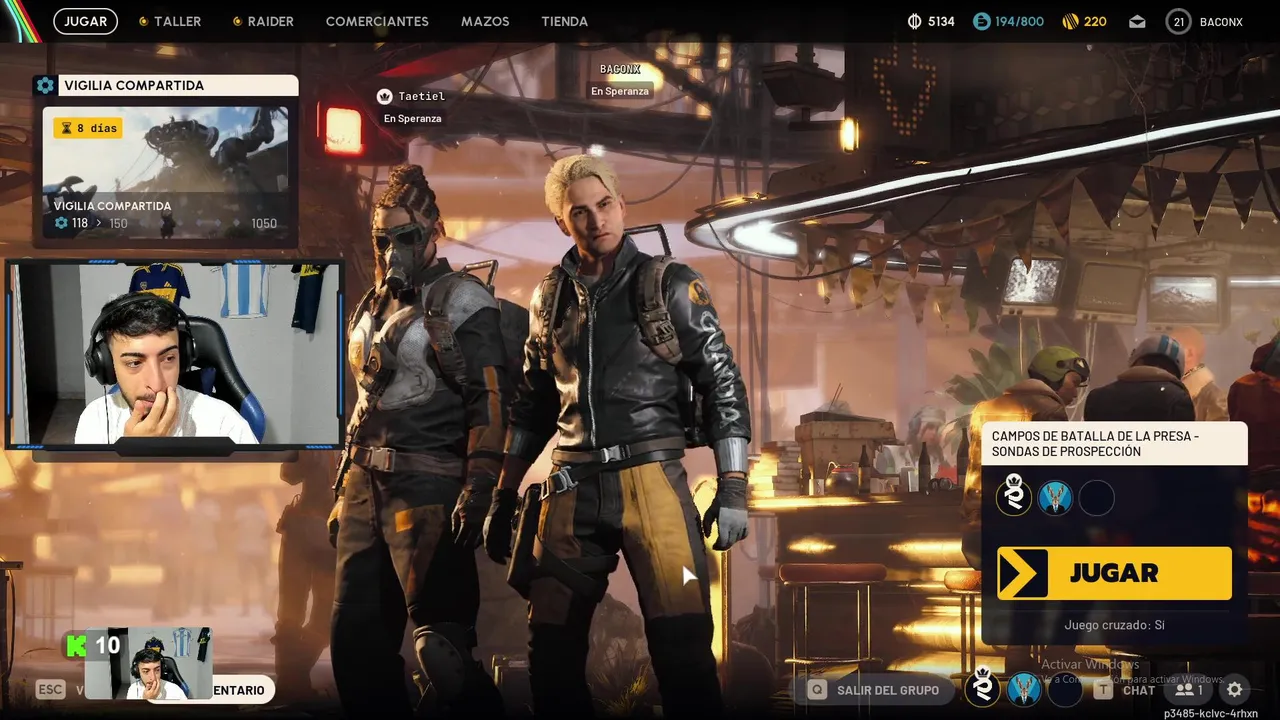Open the BACONX player profile name

pos(1221,21)
